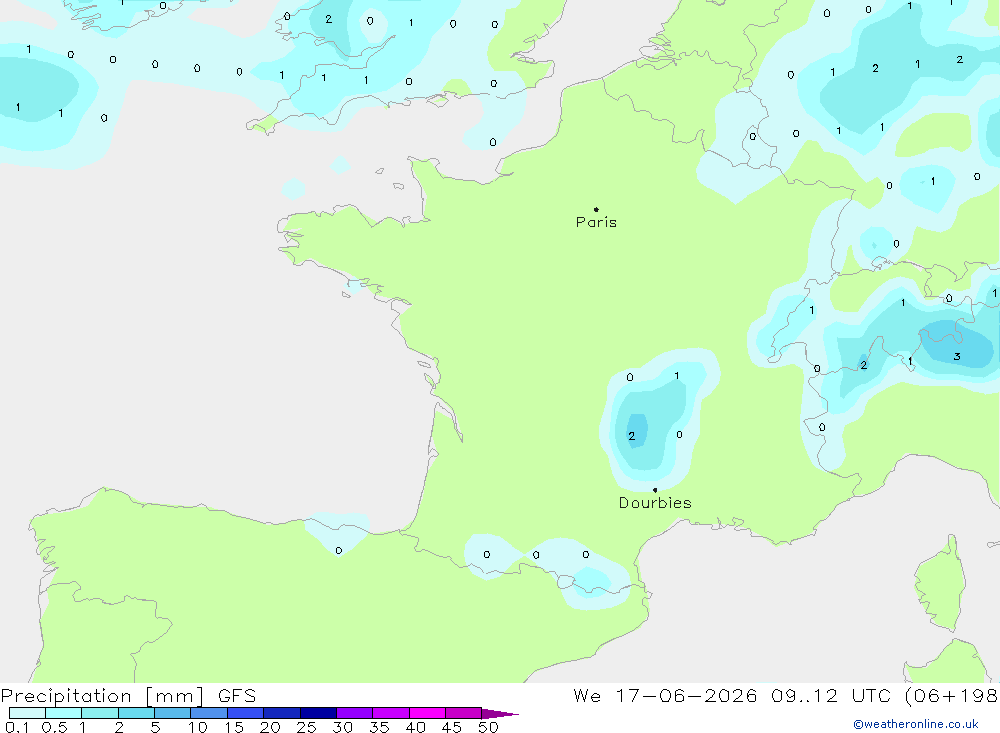The width and height of the screenshot is (1000, 733).
Task: Select the Dourbies location marker dot
Action: pos(655,490)
